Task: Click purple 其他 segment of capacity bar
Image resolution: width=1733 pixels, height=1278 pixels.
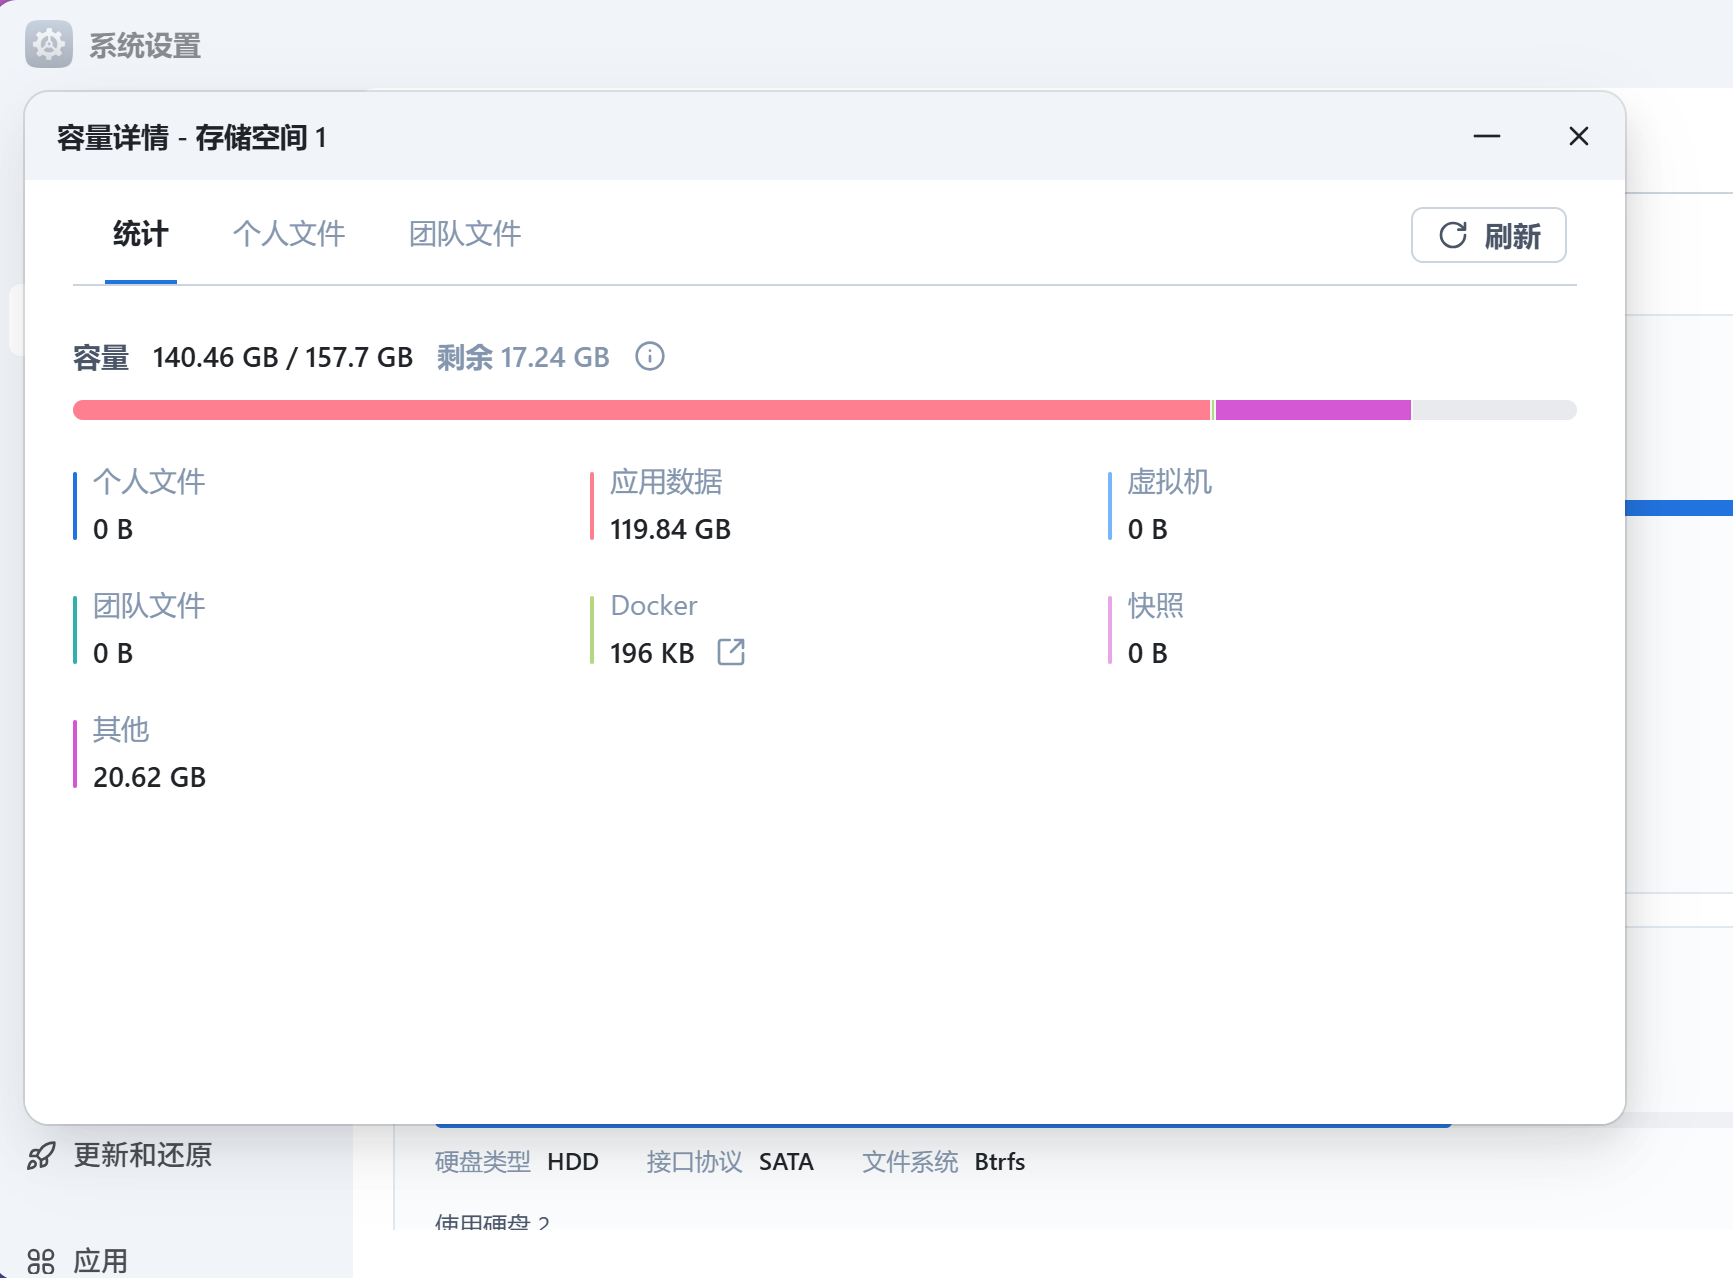Action: pos(1312,410)
